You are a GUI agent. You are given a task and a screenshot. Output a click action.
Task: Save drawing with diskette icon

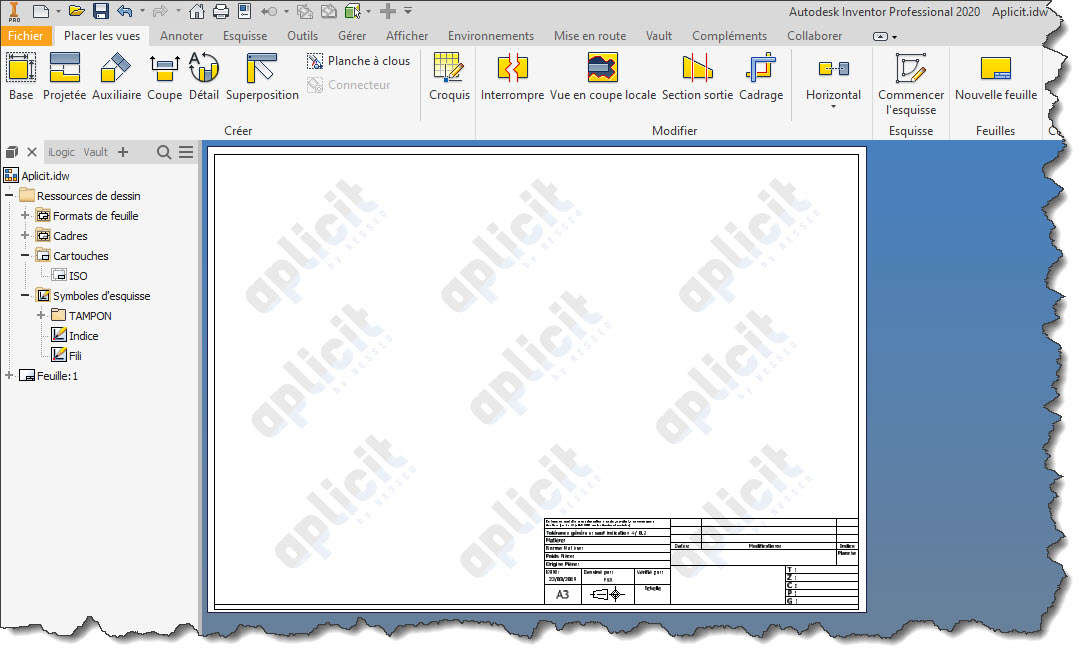click(101, 11)
